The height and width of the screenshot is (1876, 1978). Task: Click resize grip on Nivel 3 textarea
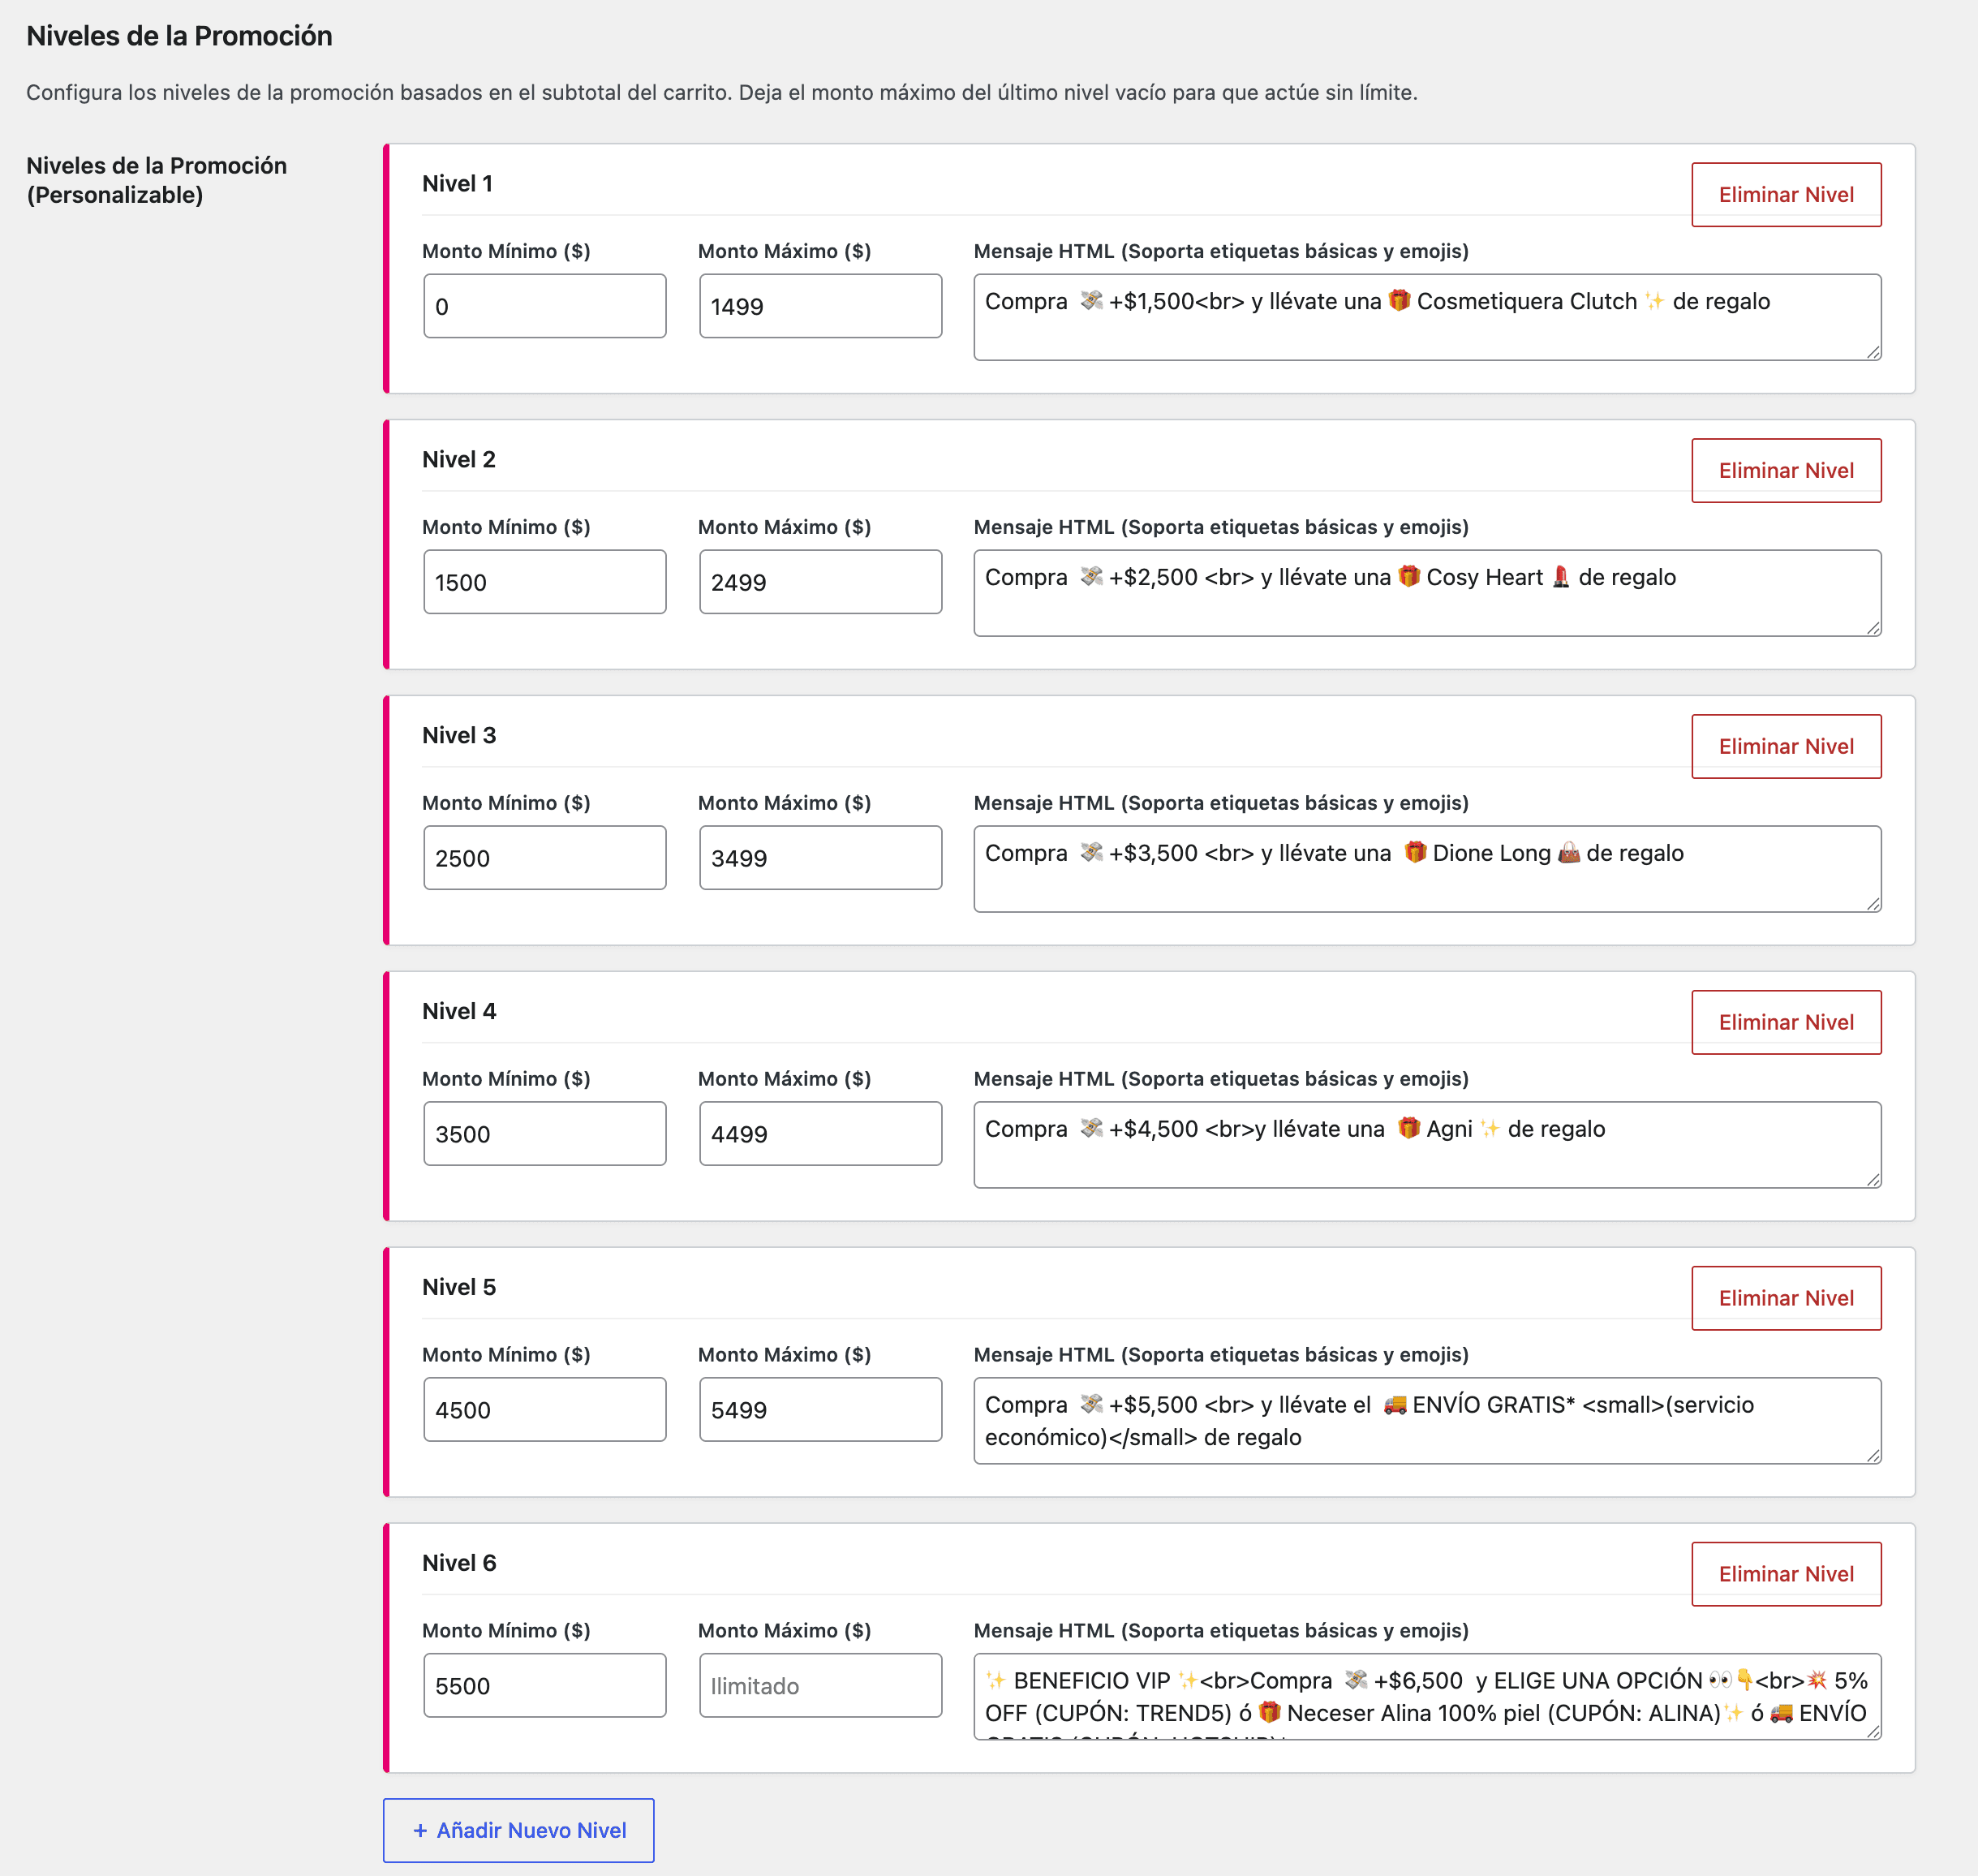[x=1873, y=904]
